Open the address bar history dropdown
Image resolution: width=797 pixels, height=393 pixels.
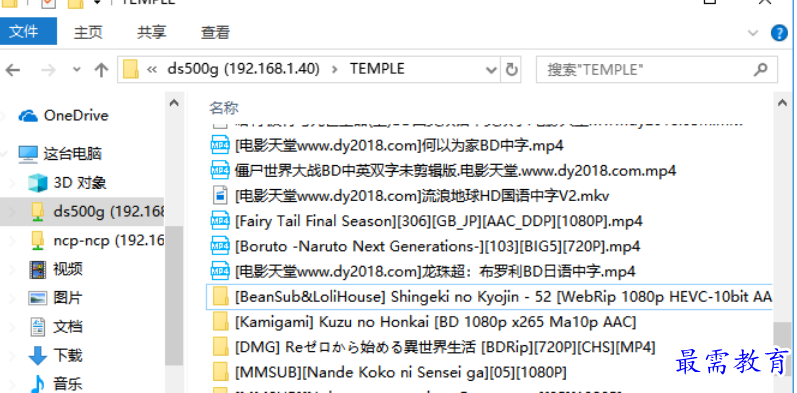491,70
